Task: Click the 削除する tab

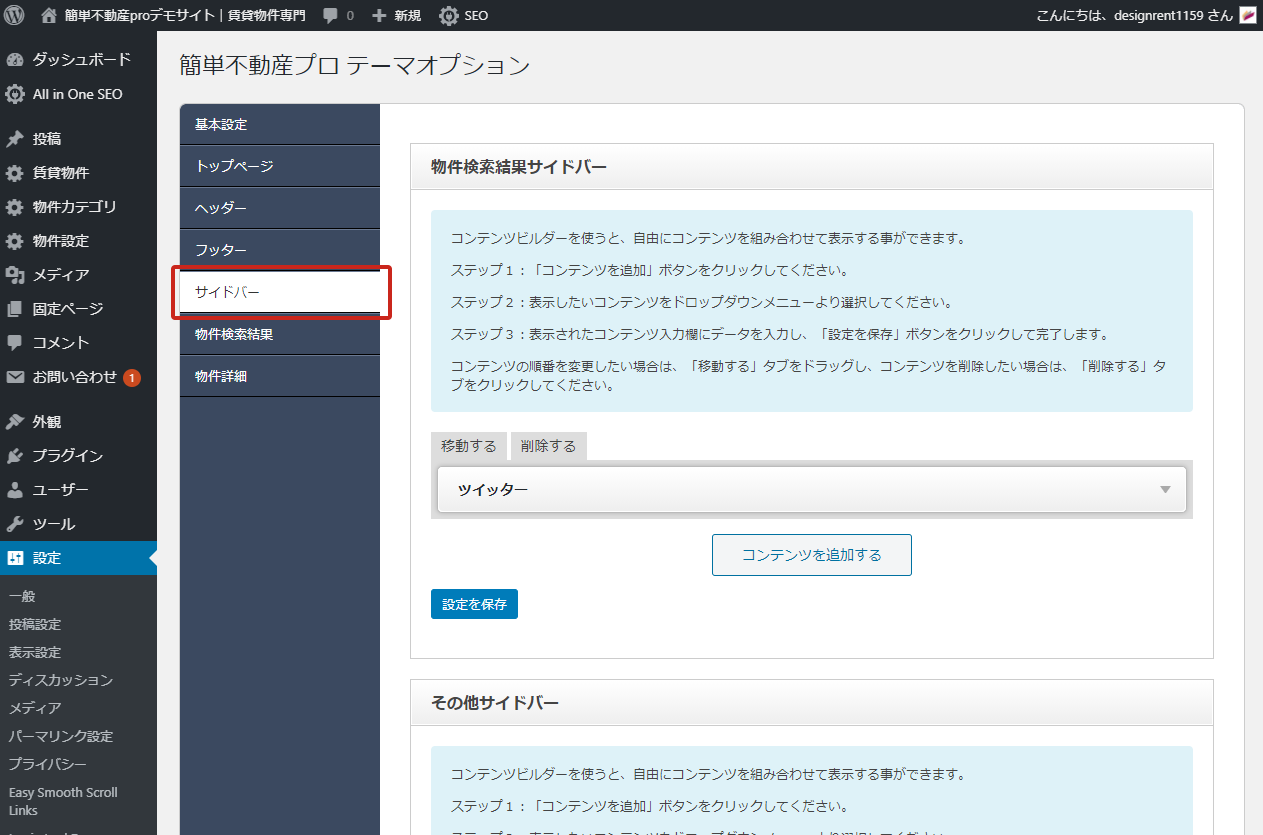Action: coord(548,446)
